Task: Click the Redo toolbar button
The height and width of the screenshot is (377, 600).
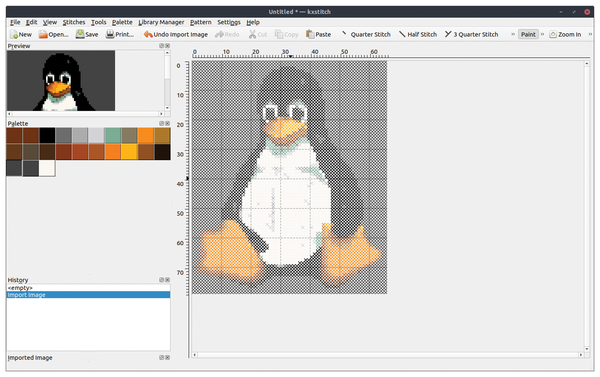Action: click(x=227, y=34)
